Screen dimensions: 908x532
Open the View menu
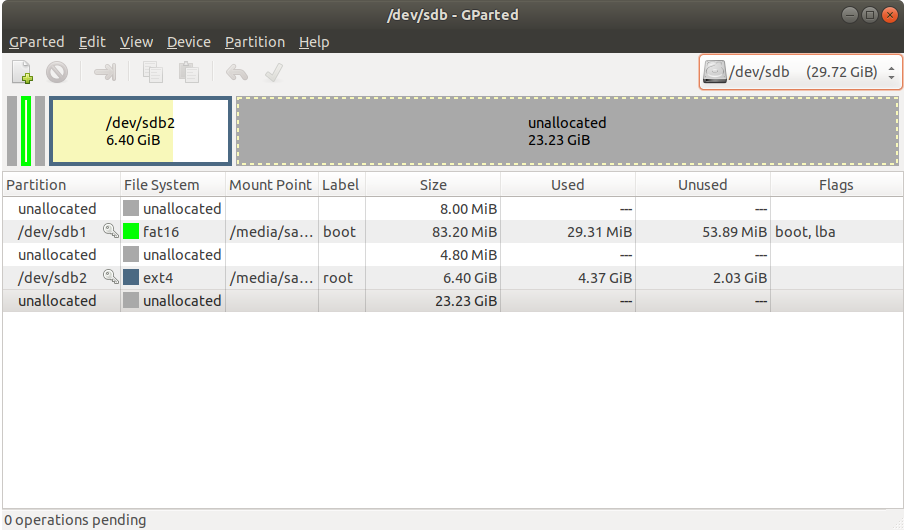click(x=136, y=42)
